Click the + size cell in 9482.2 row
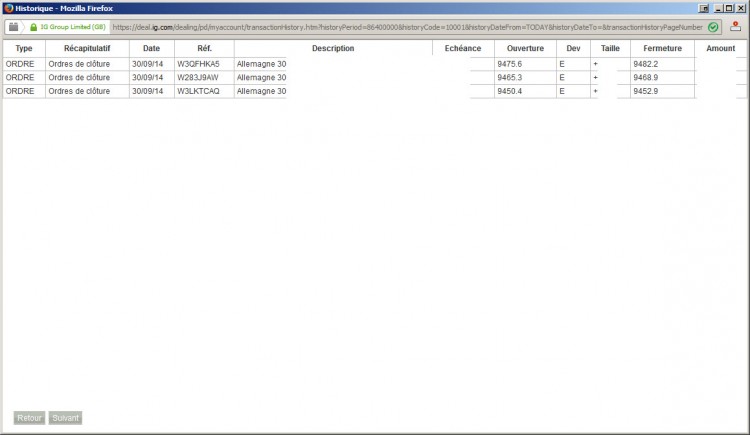The image size is (750, 435). pyautogui.click(x=596, y=64)
